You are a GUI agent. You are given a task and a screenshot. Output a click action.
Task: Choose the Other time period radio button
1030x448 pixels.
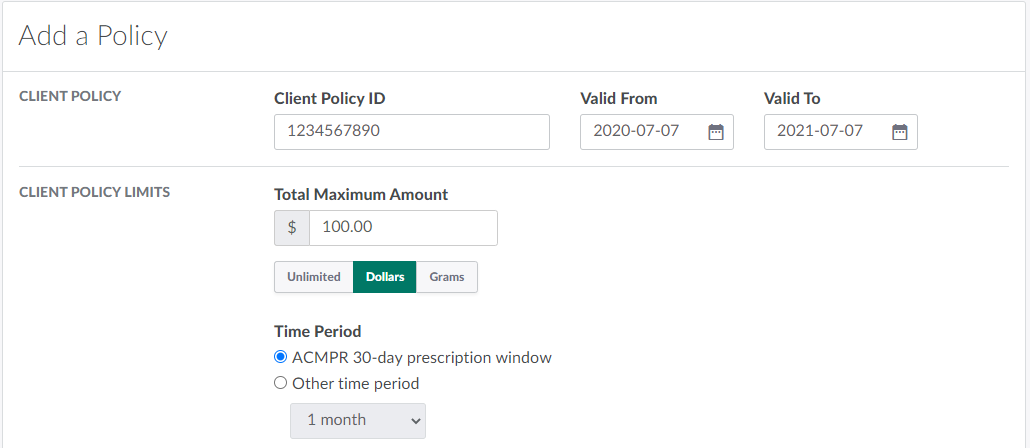(281, 383)
